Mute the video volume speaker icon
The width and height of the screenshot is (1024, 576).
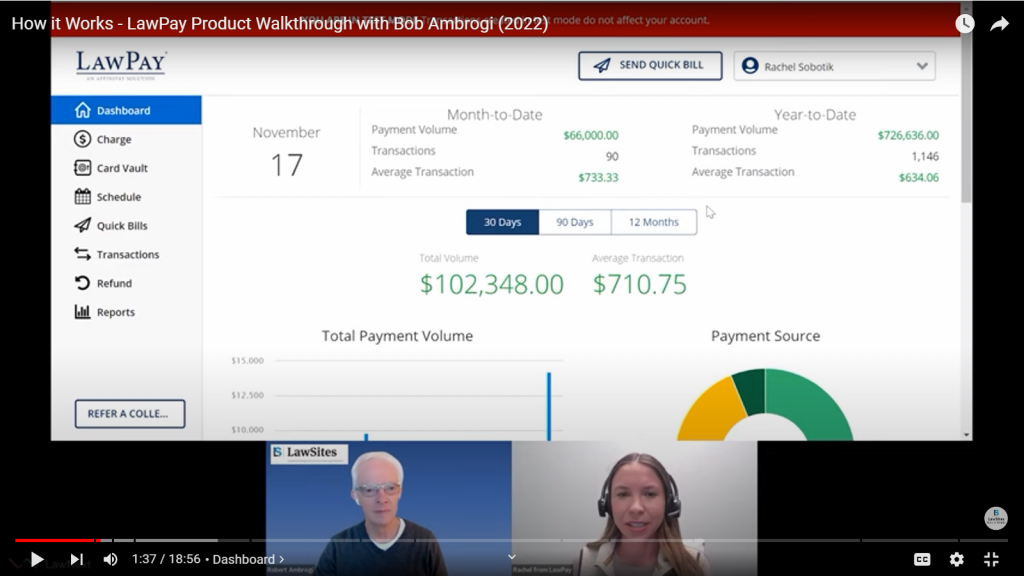[x=110, y=559]
